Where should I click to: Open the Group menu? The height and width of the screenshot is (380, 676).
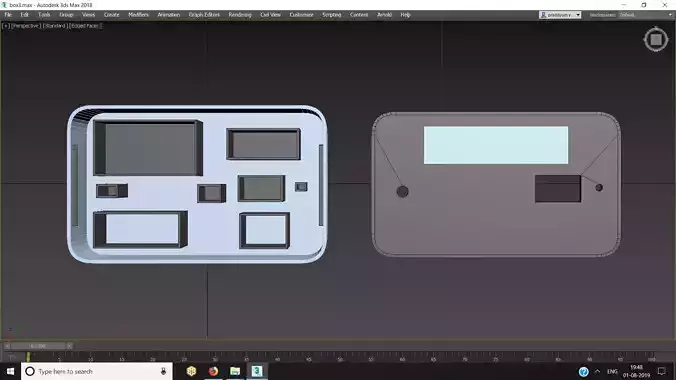coord(66,15)
